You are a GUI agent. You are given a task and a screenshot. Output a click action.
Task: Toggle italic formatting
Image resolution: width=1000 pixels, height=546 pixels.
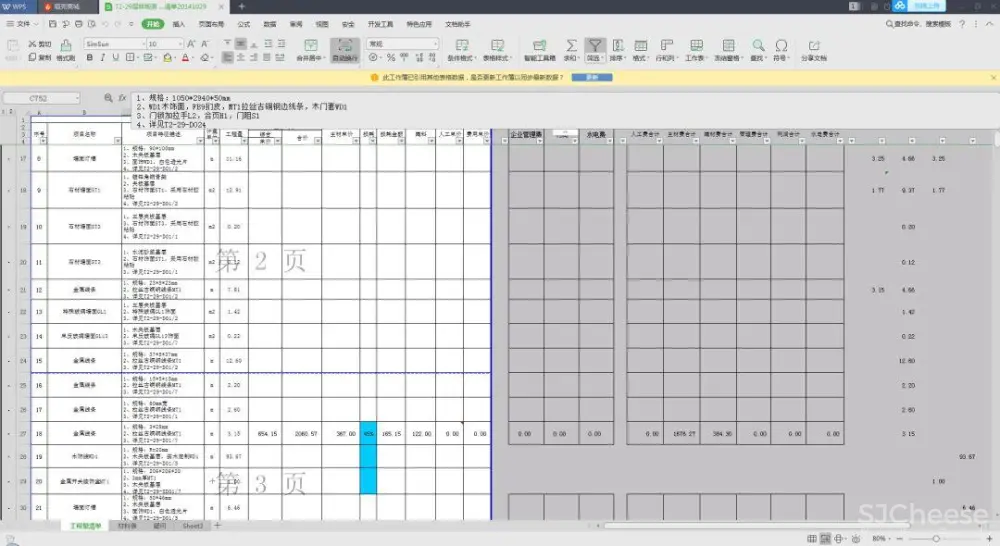[101, 58]
